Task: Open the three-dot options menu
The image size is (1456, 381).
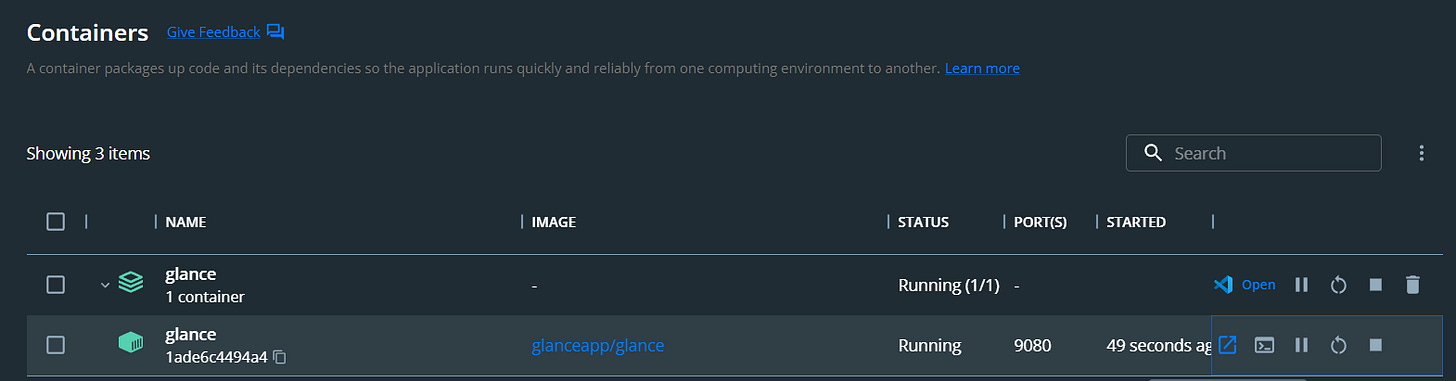Action: coord(1421,153)
